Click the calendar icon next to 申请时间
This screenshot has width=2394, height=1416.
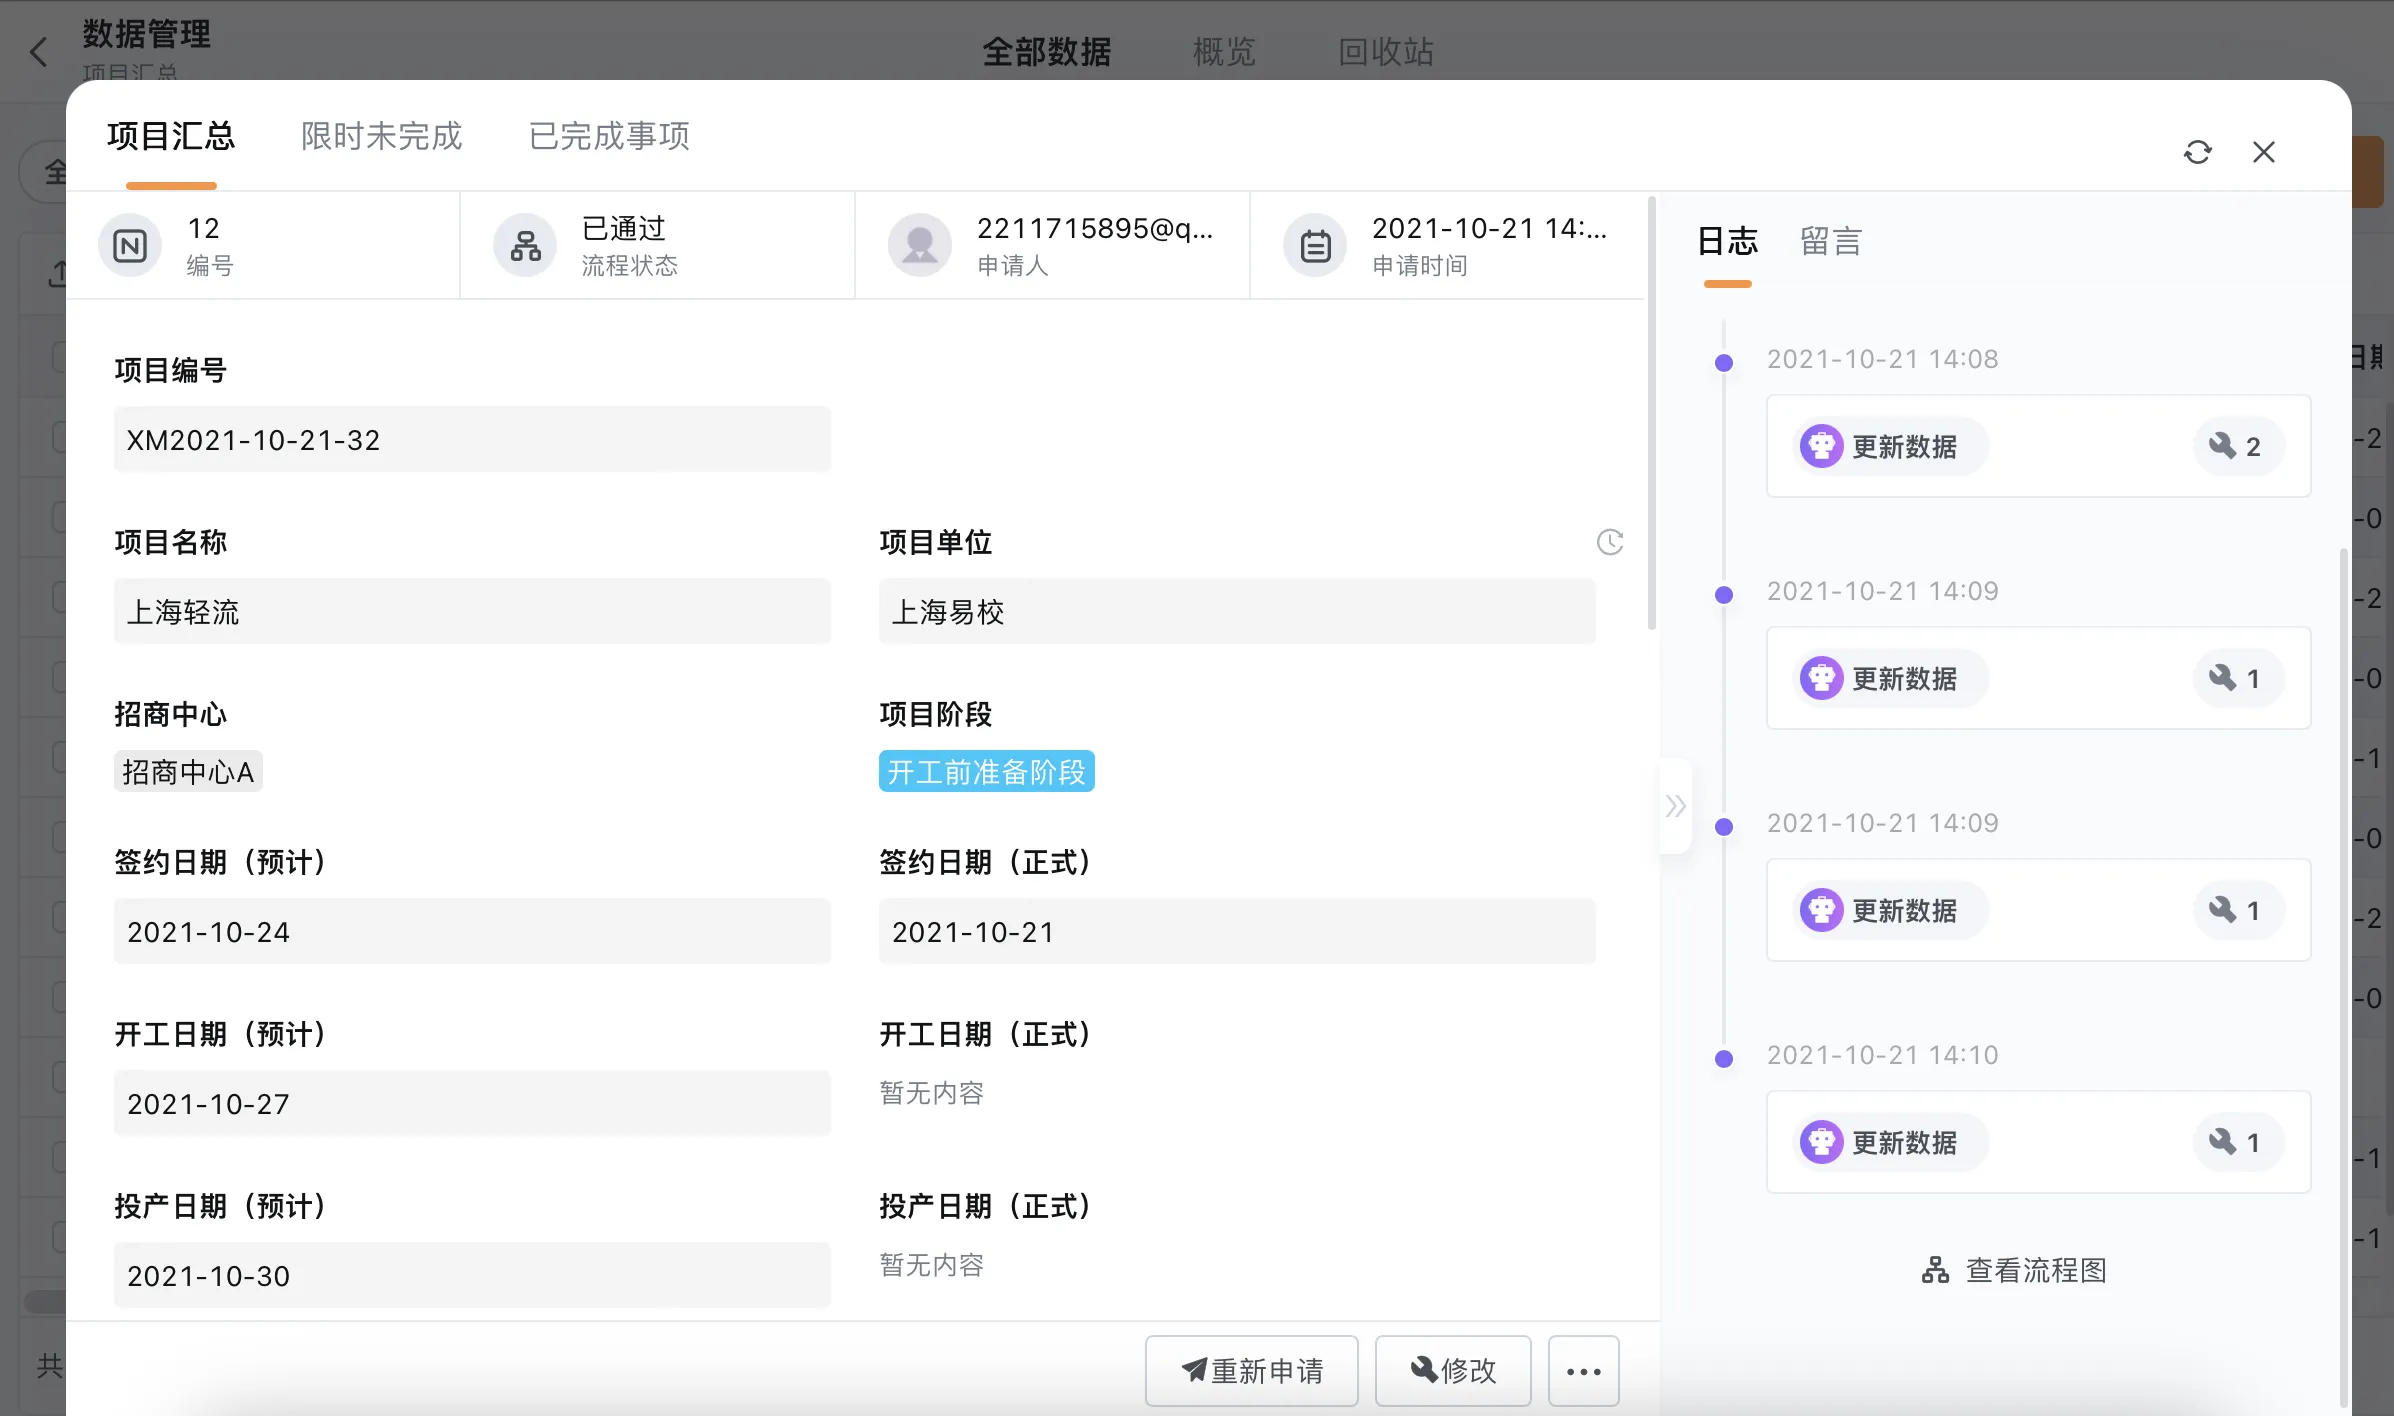tap(1314, 244)
